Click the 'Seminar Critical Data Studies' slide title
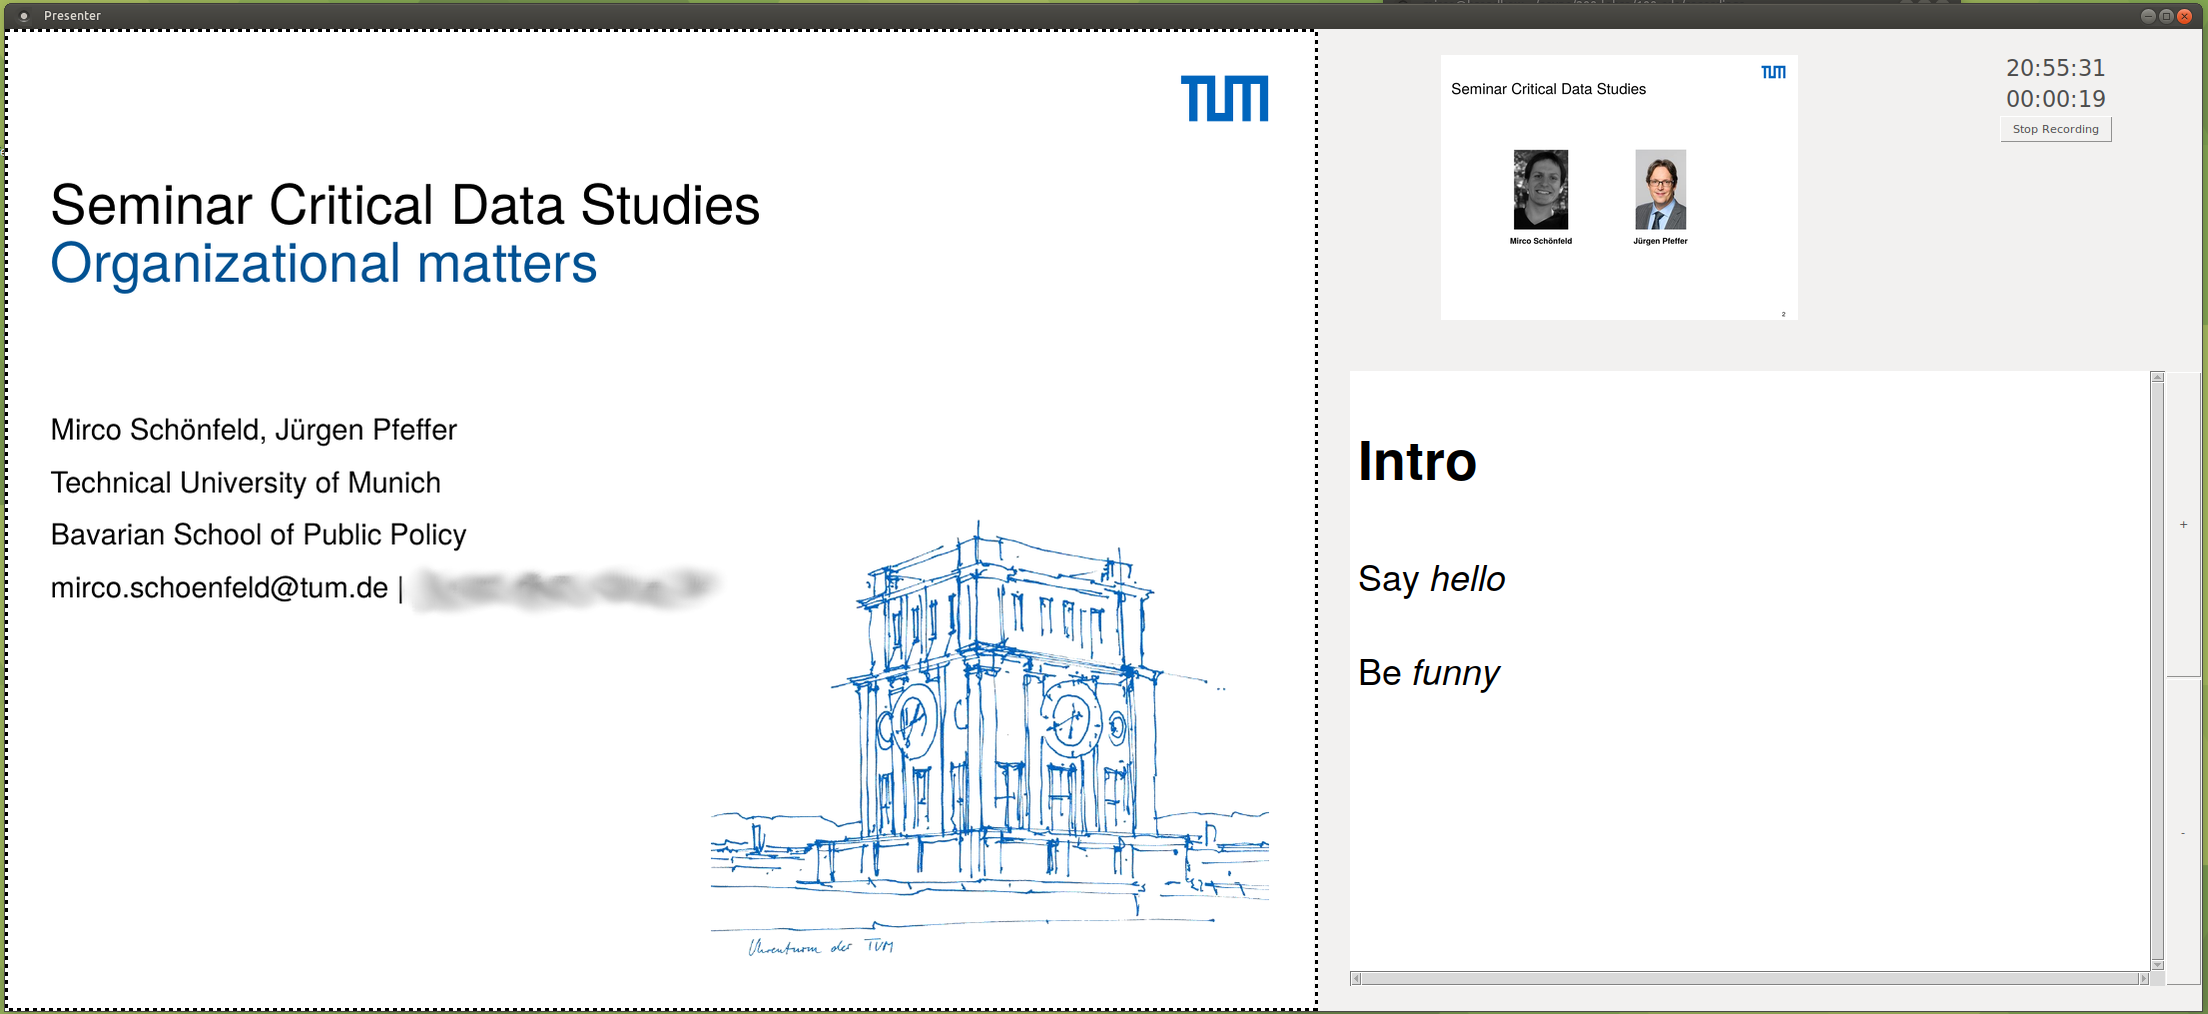 click(405, 205)
